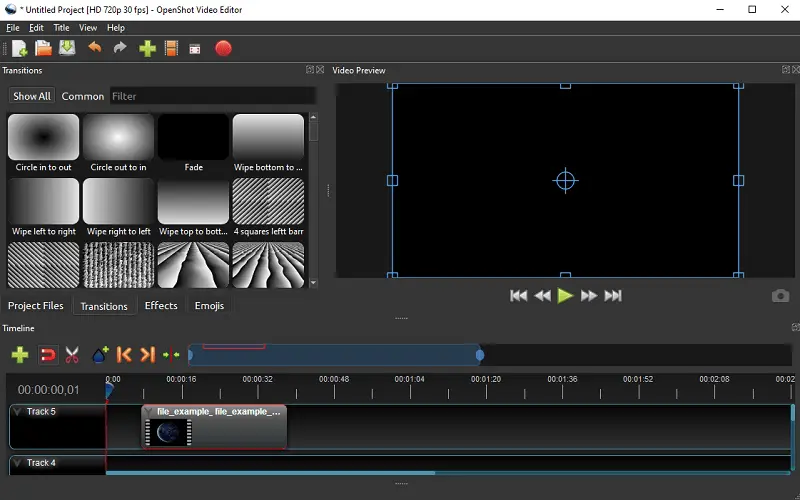The image size is (800, 500).
Task: Click the transitions Filter text field
Action: (x=213, y=96)
